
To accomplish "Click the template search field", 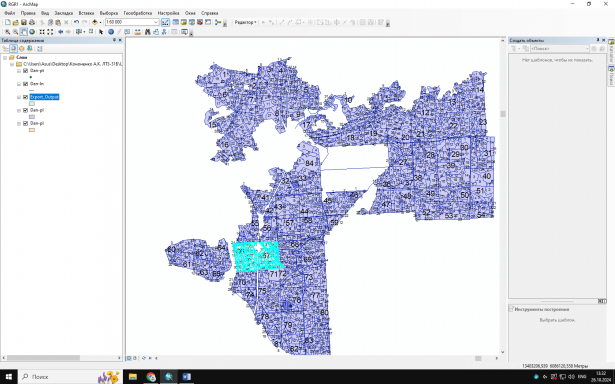I will (x=560, y=49).
